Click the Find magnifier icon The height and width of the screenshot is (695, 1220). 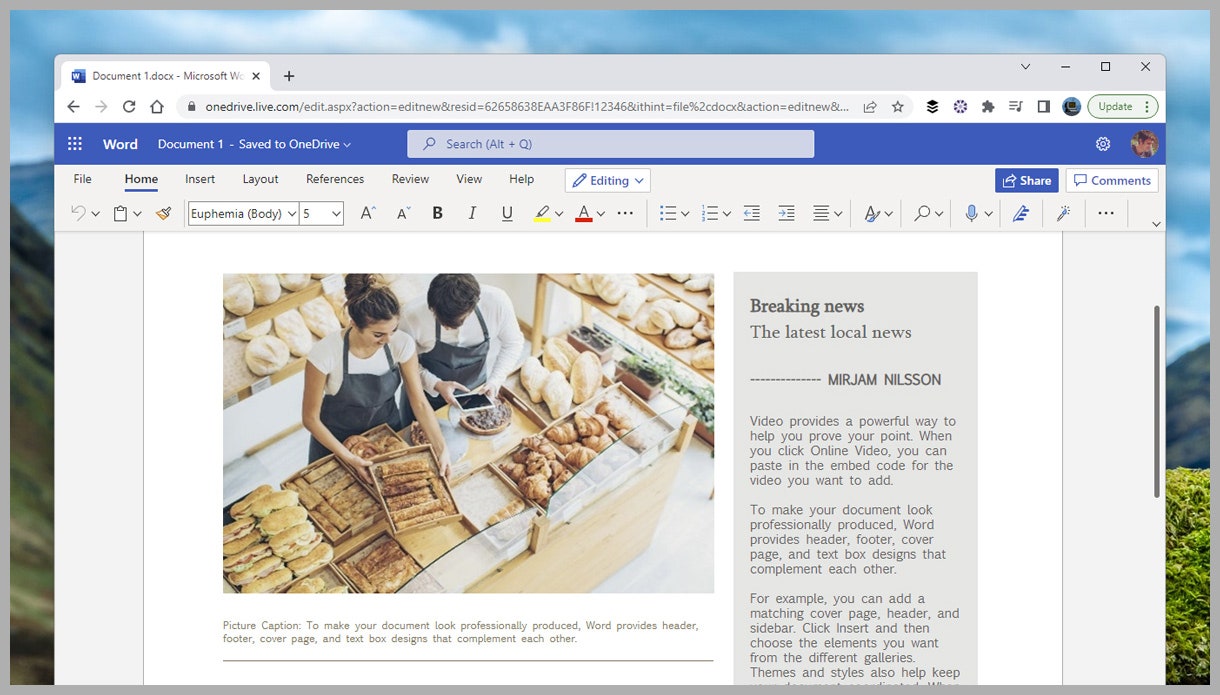click(920, 213)
